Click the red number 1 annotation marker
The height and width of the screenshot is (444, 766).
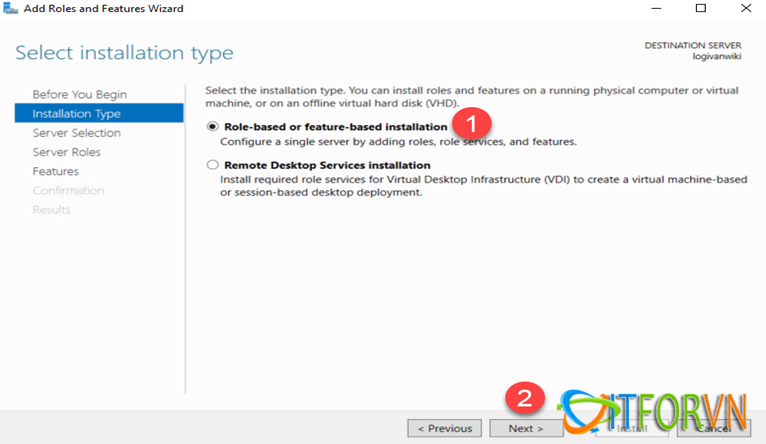470,126
